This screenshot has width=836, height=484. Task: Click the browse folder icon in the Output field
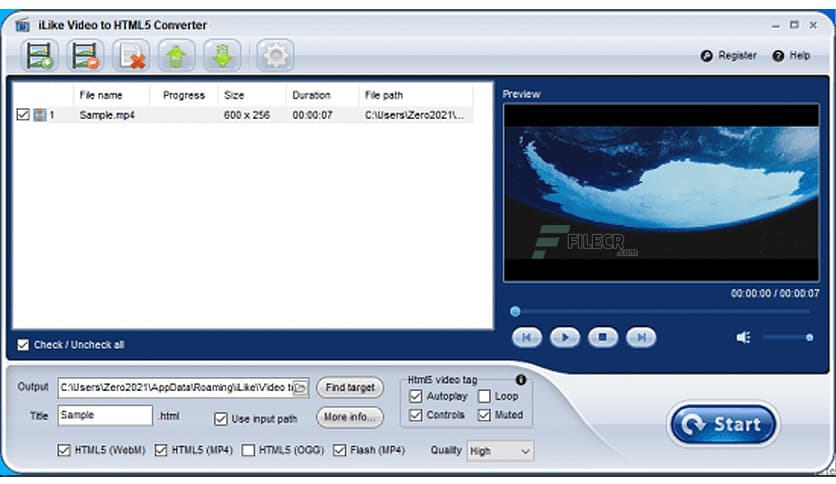click(x=300, y=388)
